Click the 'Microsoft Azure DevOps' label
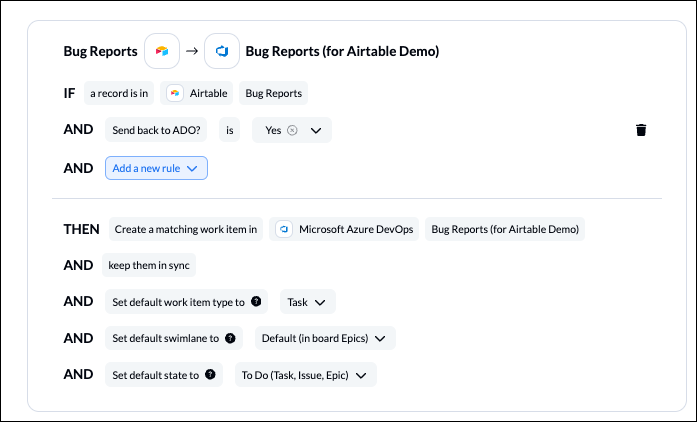Viewport: 697px width, 422px height. [x=356, y=229]
